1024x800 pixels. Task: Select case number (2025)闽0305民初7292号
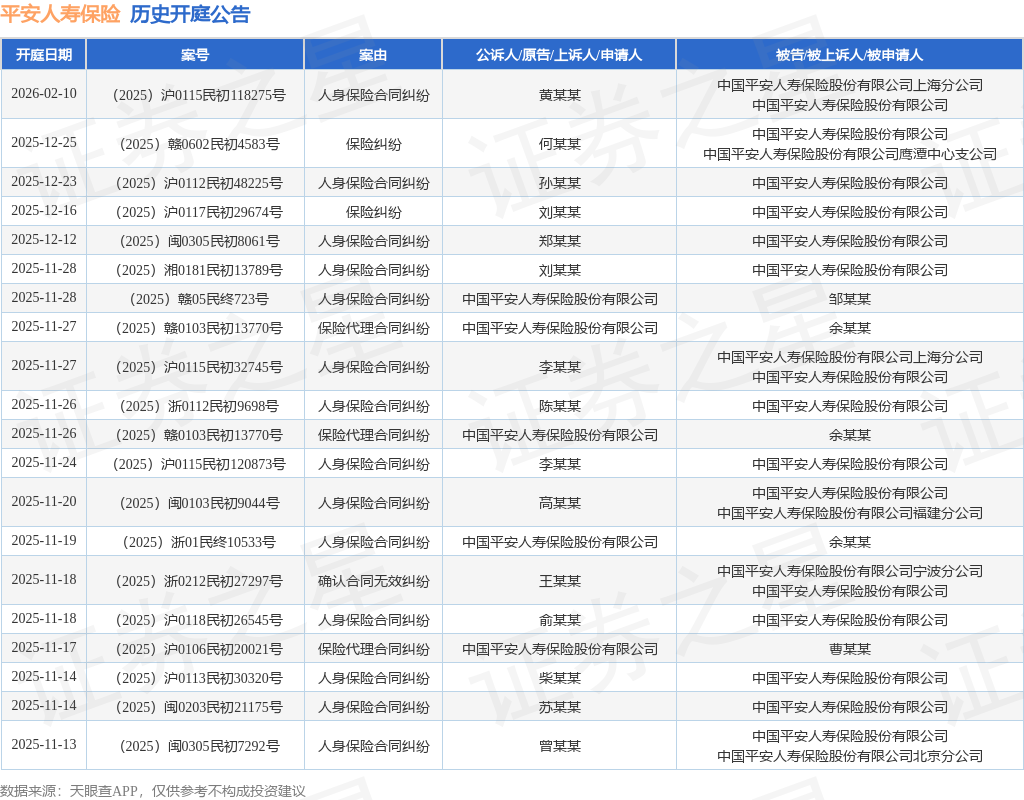tap(199, 746)
